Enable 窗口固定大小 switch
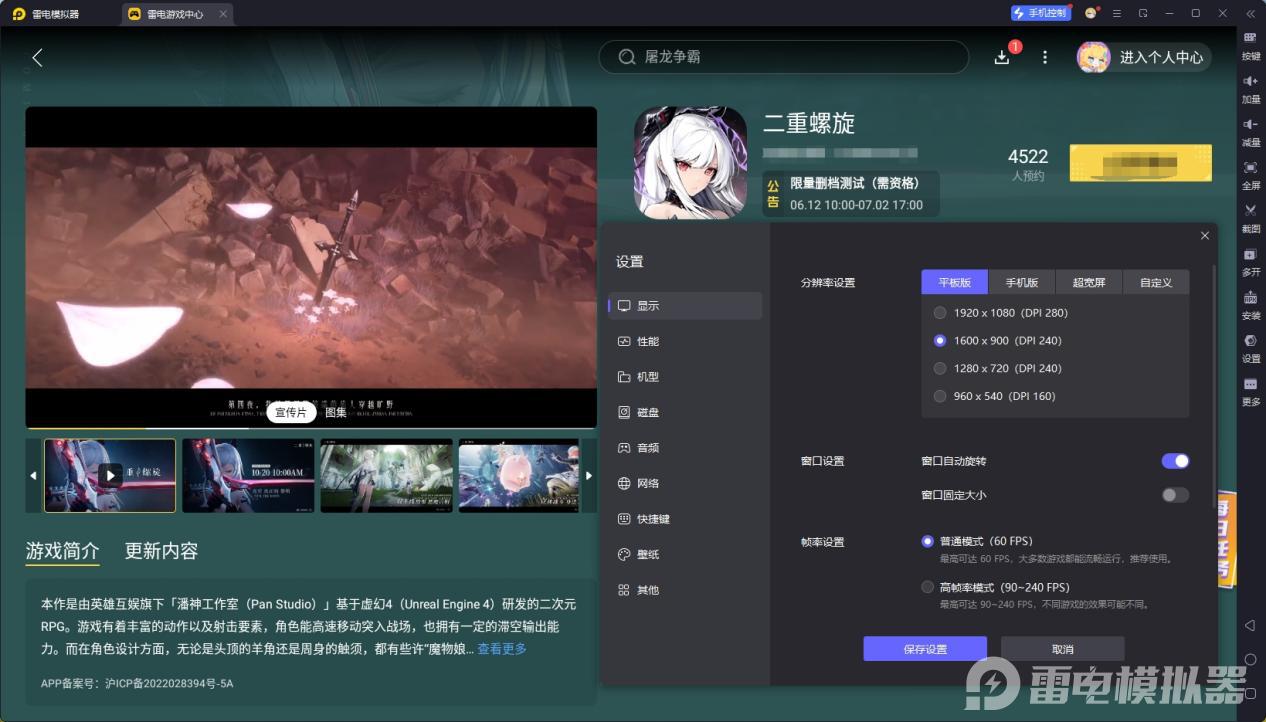This screenshot has height=722, width=1266. point(1175,495)
